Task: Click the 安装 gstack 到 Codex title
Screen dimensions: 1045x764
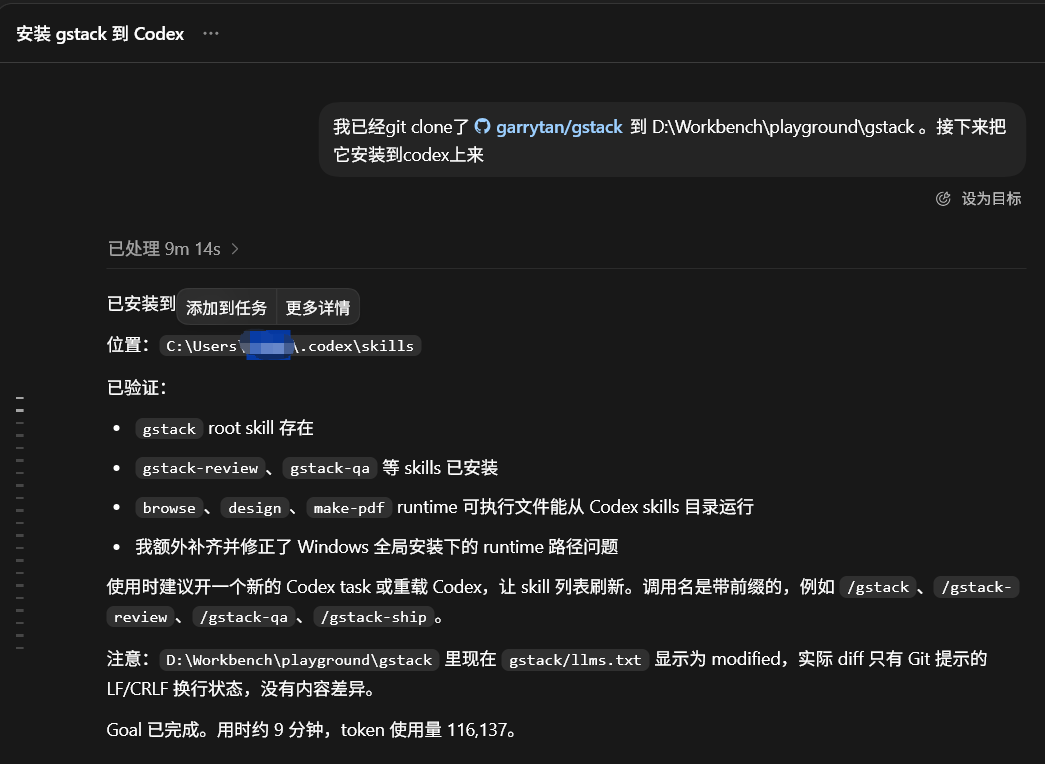Action: pyautogui.click(x=100, y=33)
